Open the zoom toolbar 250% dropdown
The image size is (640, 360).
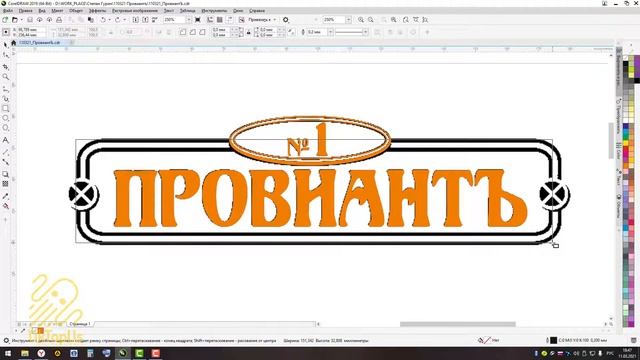[x=348, y=20]
